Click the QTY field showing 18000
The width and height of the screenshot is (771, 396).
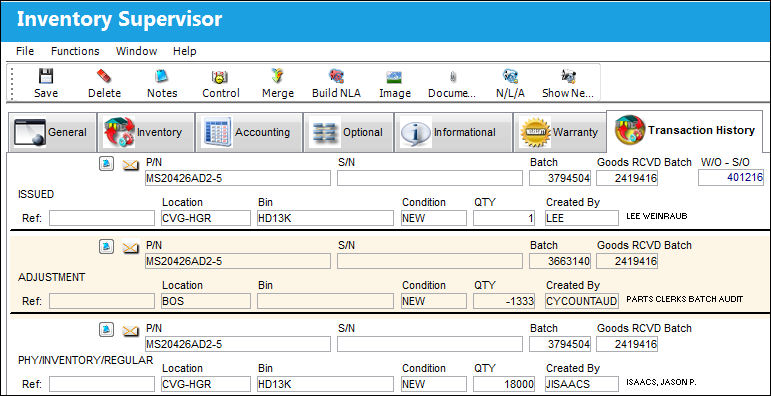504,384
